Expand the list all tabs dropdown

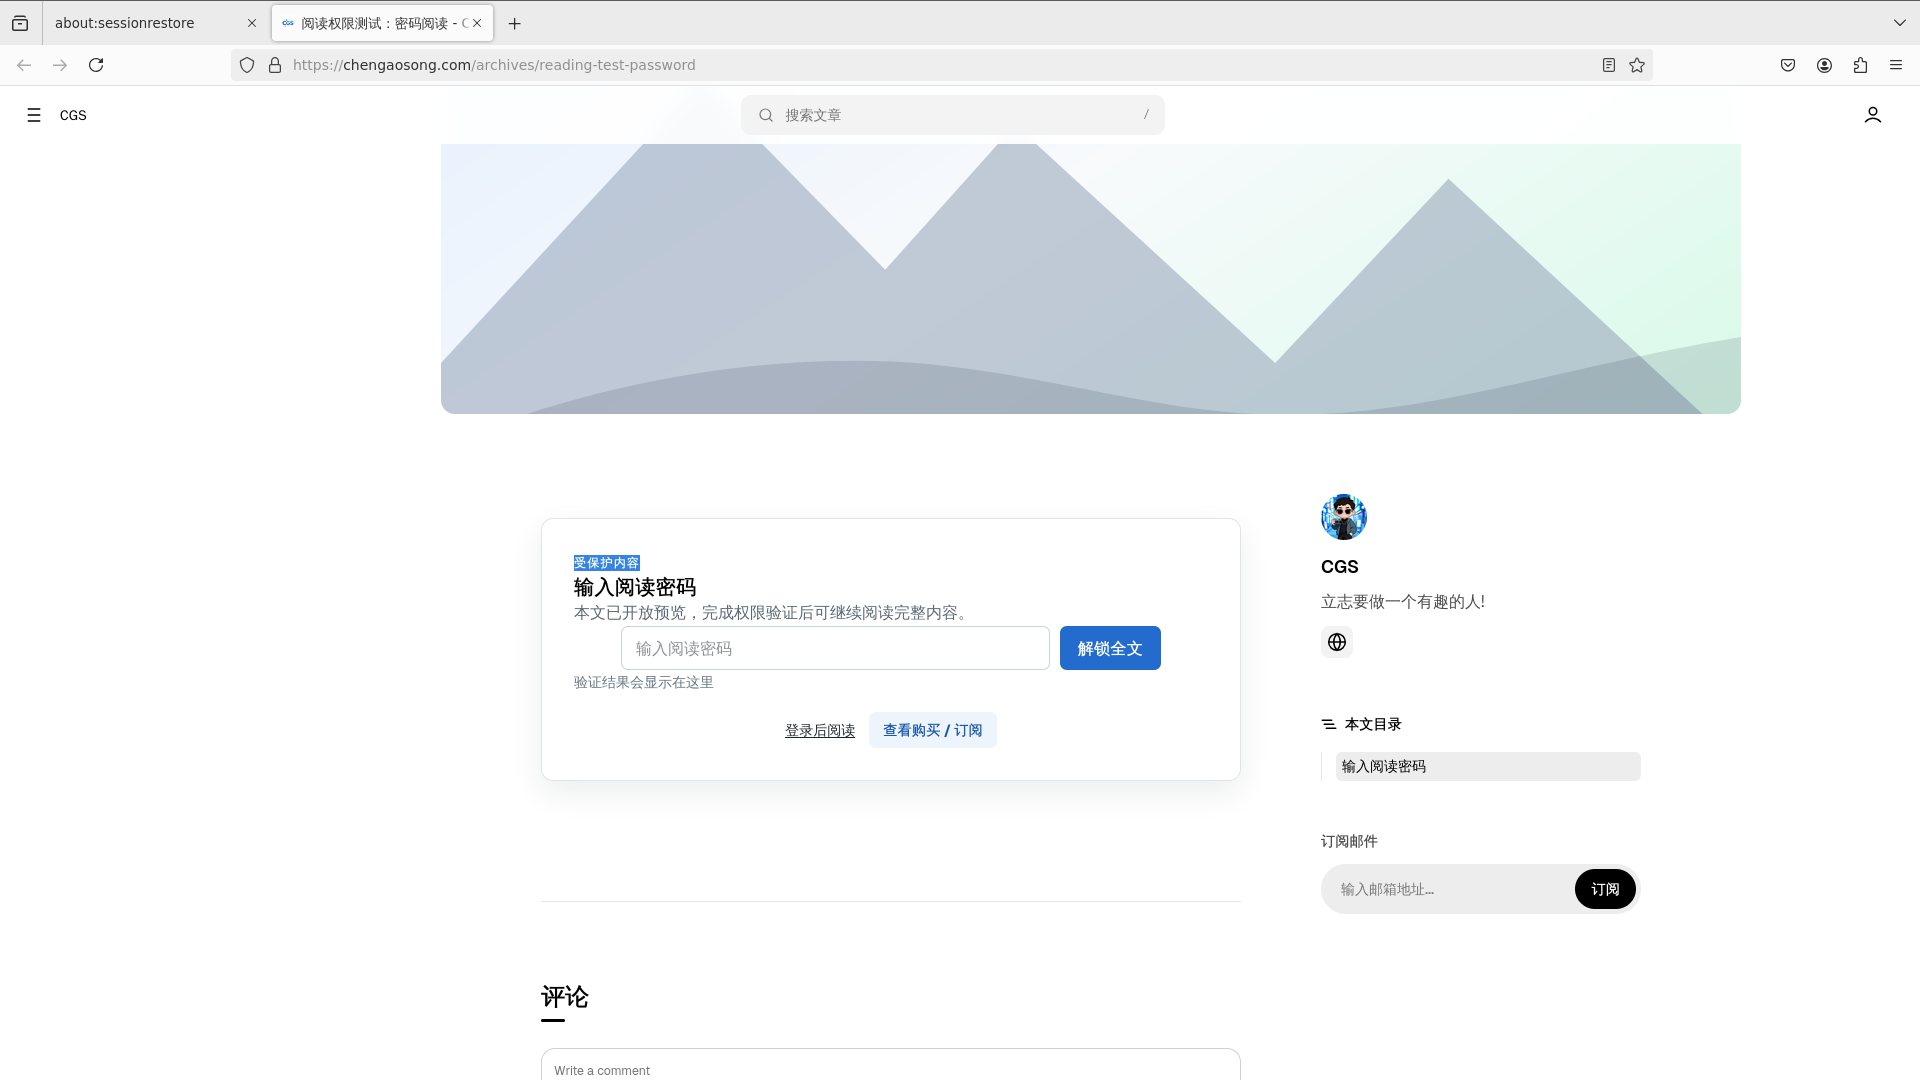[x=1900, y=23]
